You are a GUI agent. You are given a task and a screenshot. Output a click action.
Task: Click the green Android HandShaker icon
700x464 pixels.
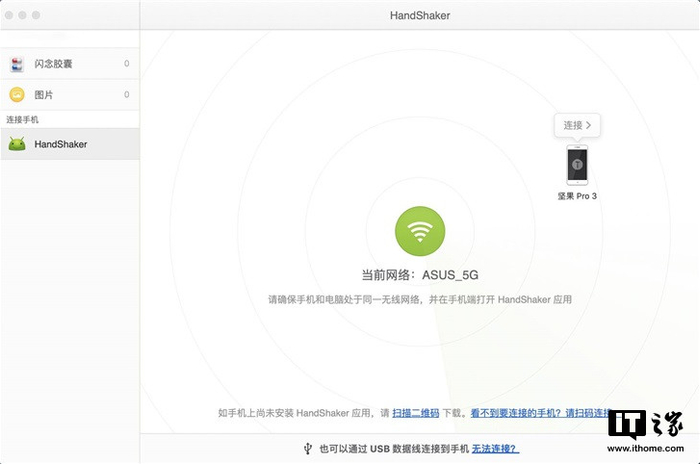tap(17, 144)
